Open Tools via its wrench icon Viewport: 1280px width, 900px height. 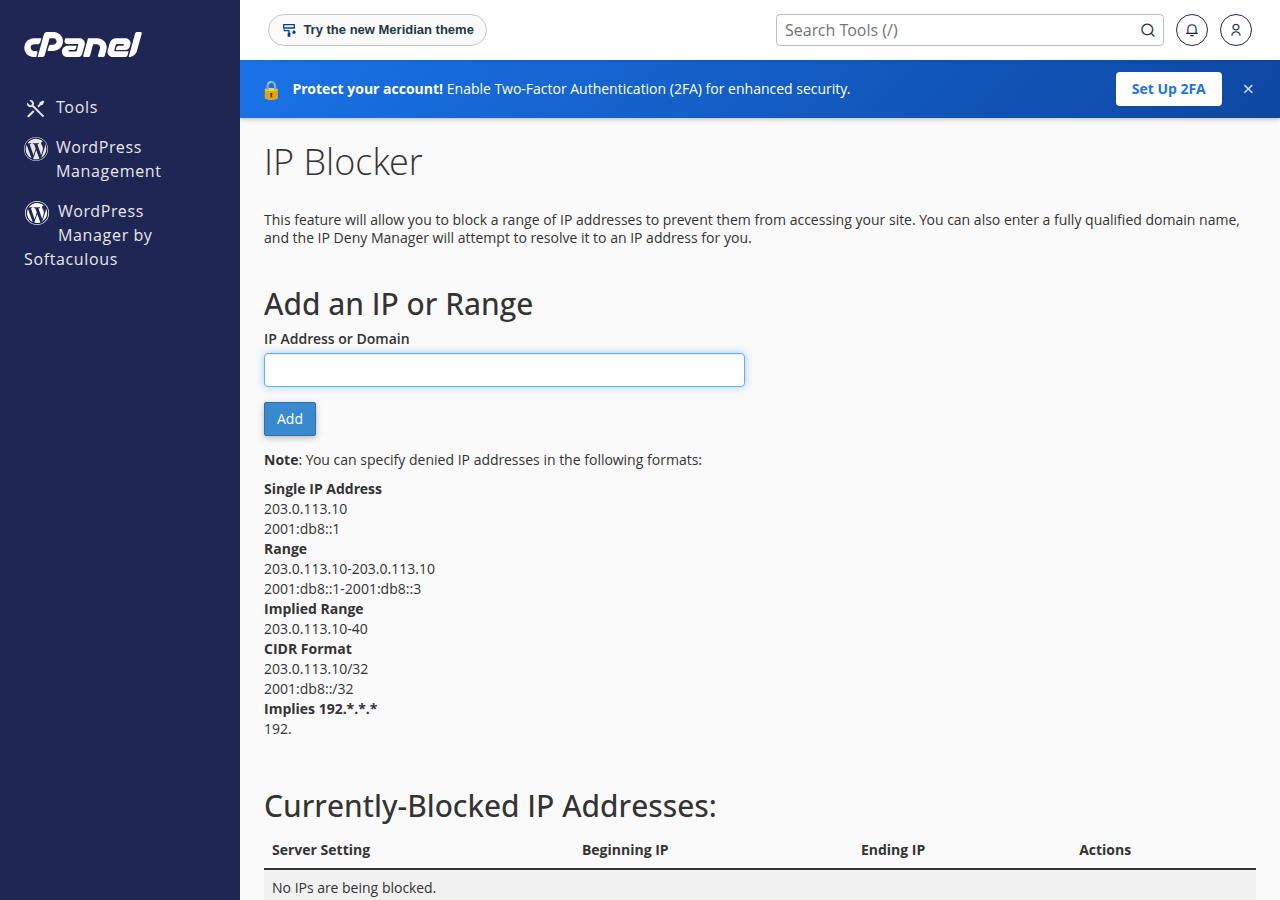pyautogui.click(x=36, y=108)
